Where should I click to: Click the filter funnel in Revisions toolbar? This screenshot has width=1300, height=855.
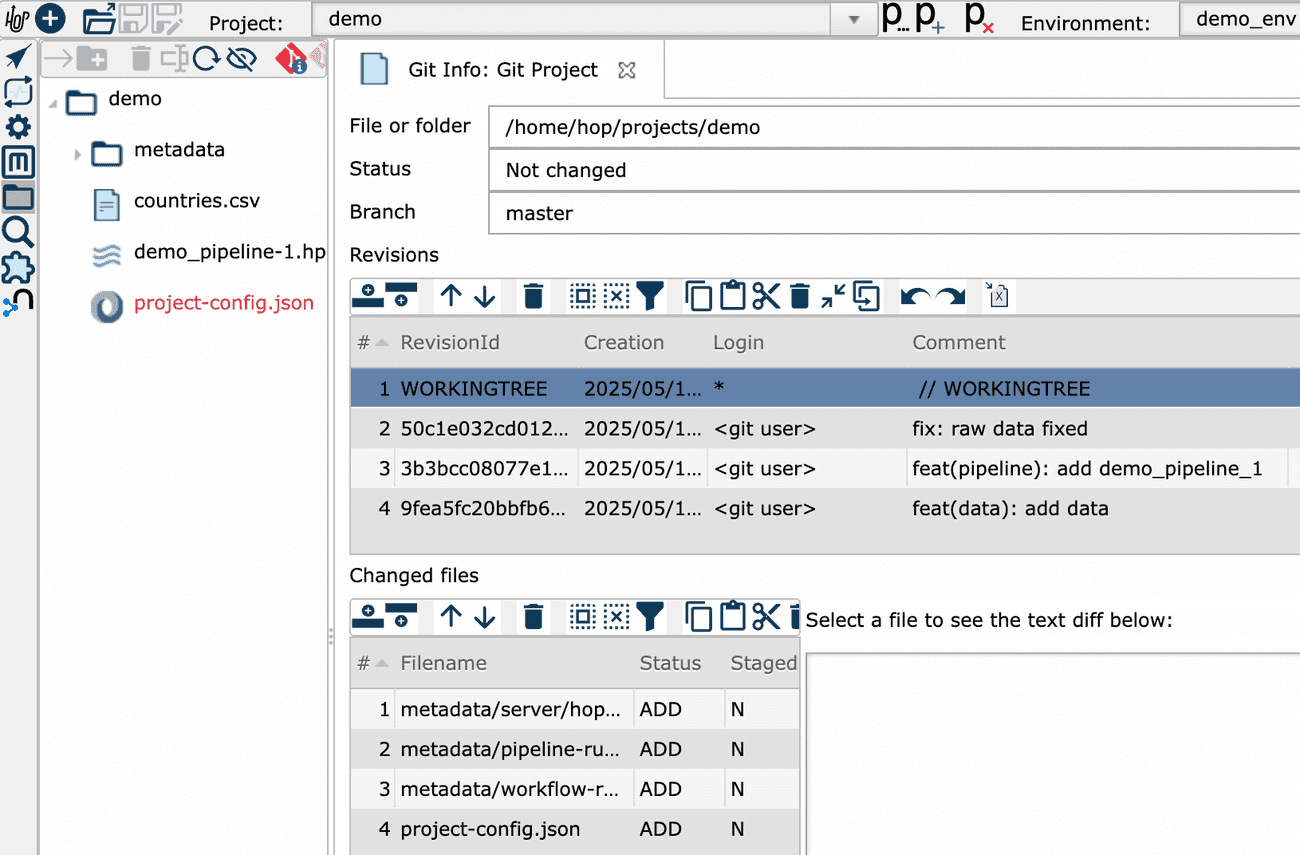[650, 295]
